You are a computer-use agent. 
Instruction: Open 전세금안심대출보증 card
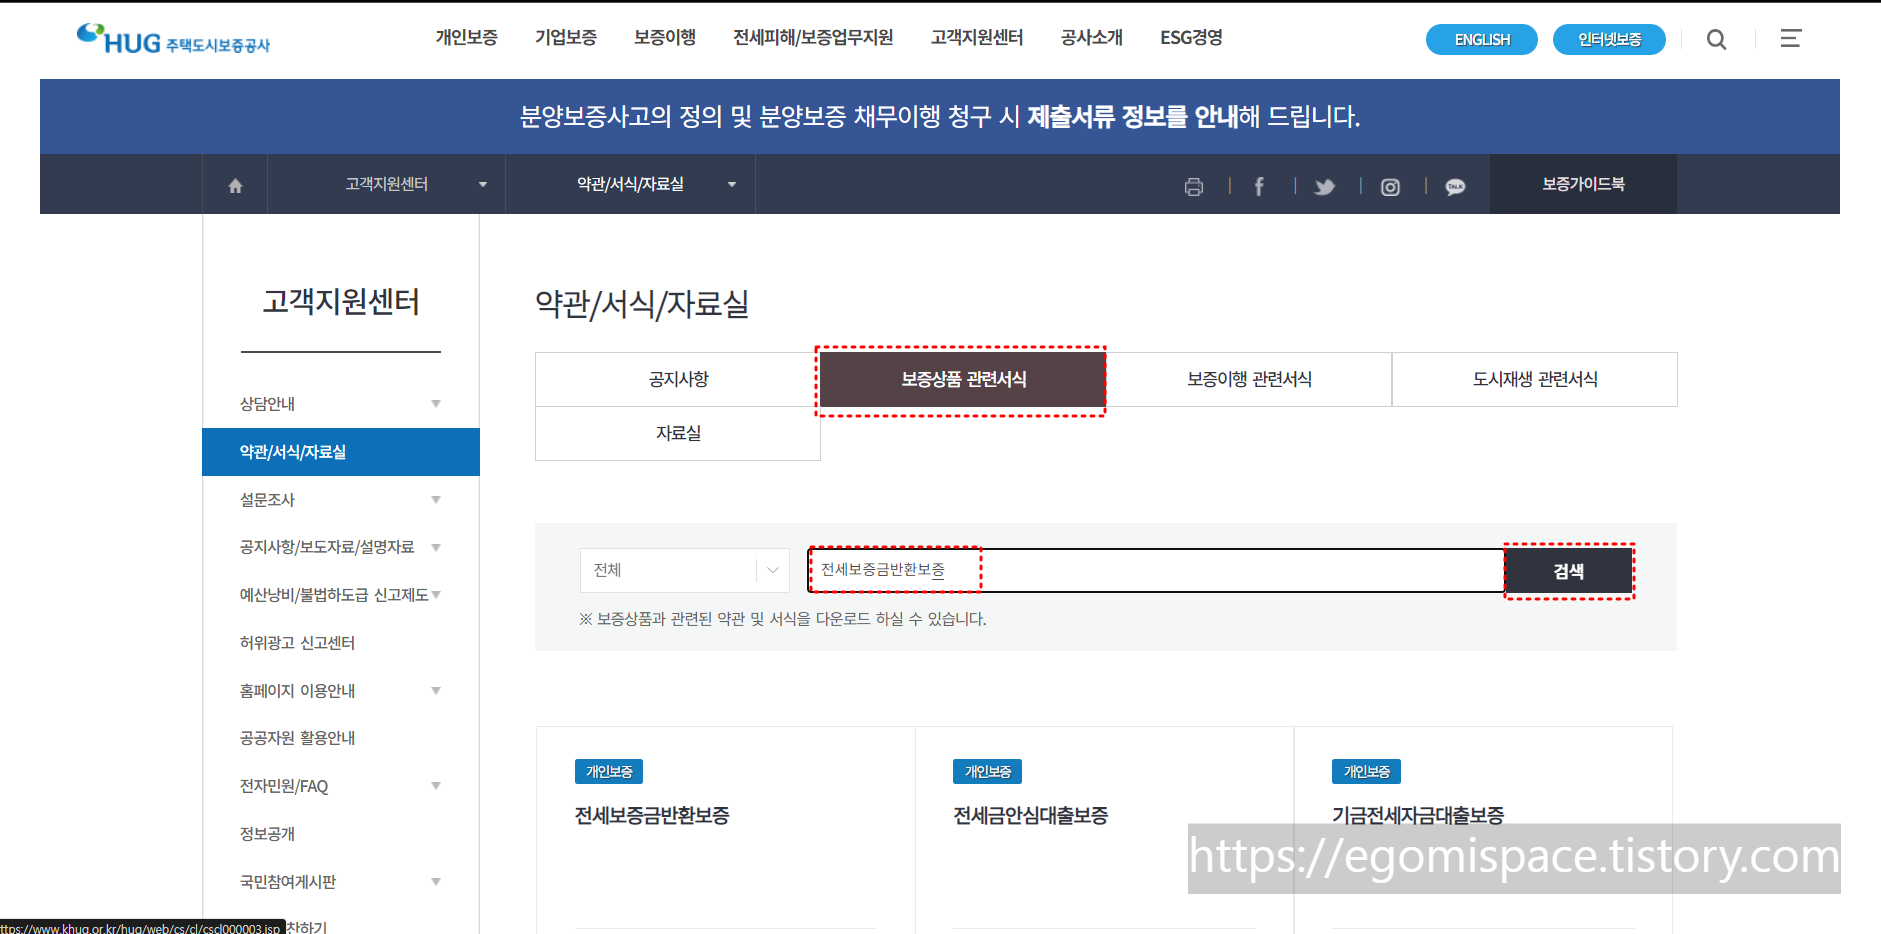click(1031, 816)
